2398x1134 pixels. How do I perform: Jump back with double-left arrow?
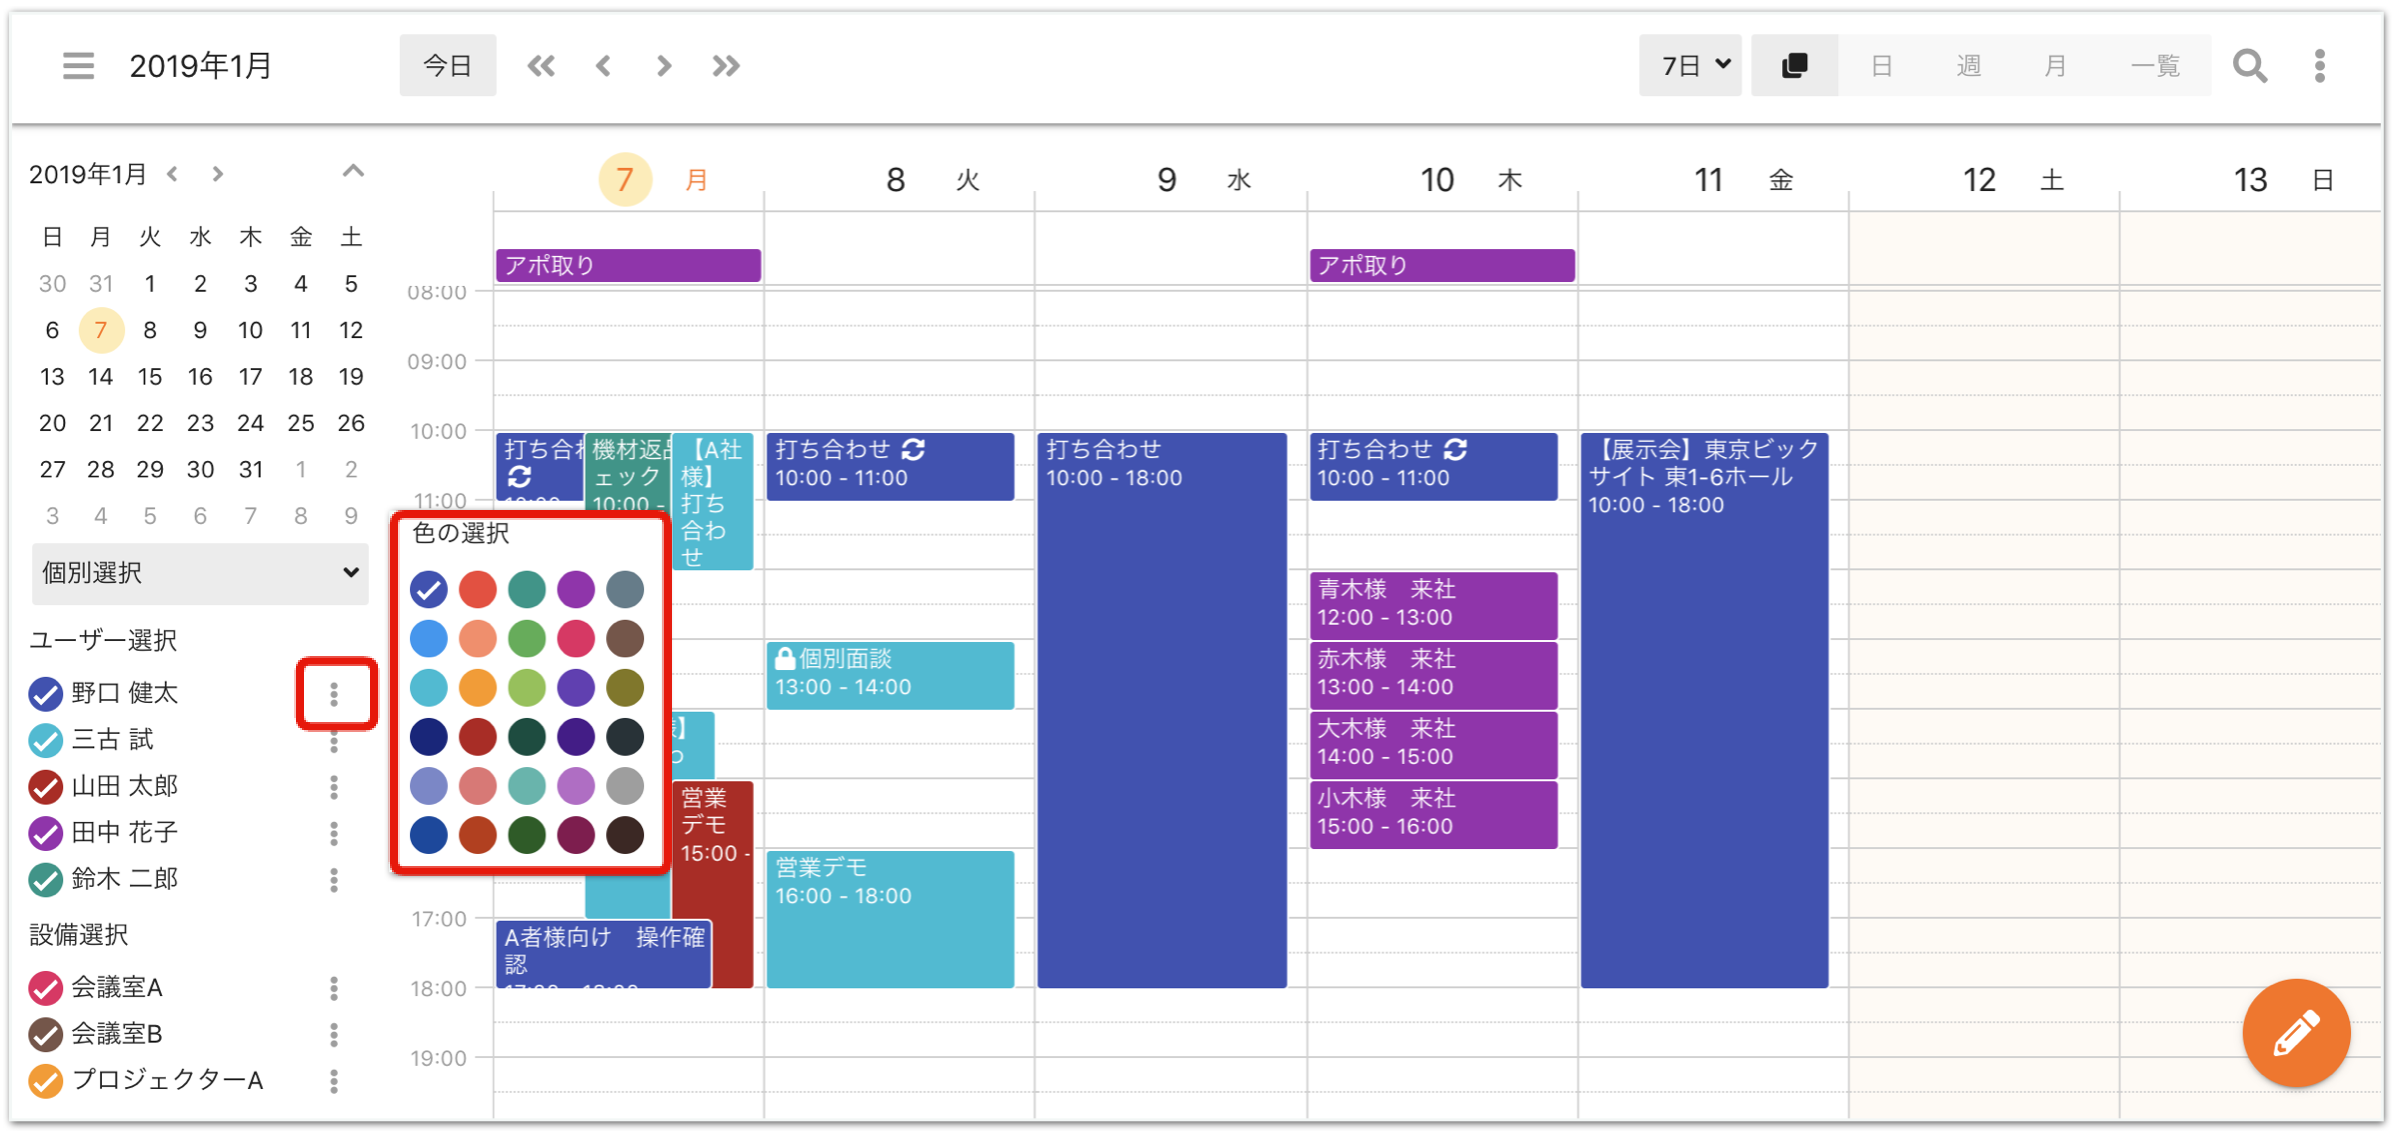click(541, 66)
